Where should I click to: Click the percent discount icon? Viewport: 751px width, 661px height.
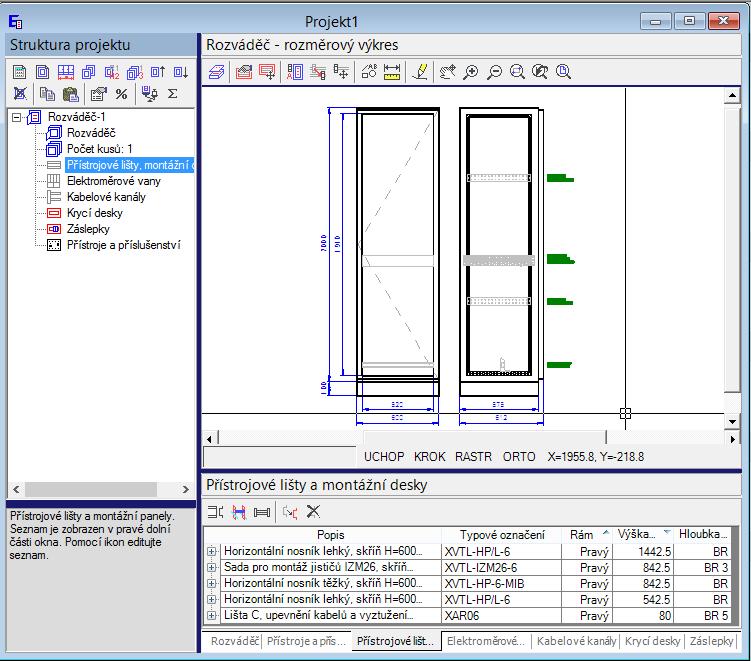point(121,94)
